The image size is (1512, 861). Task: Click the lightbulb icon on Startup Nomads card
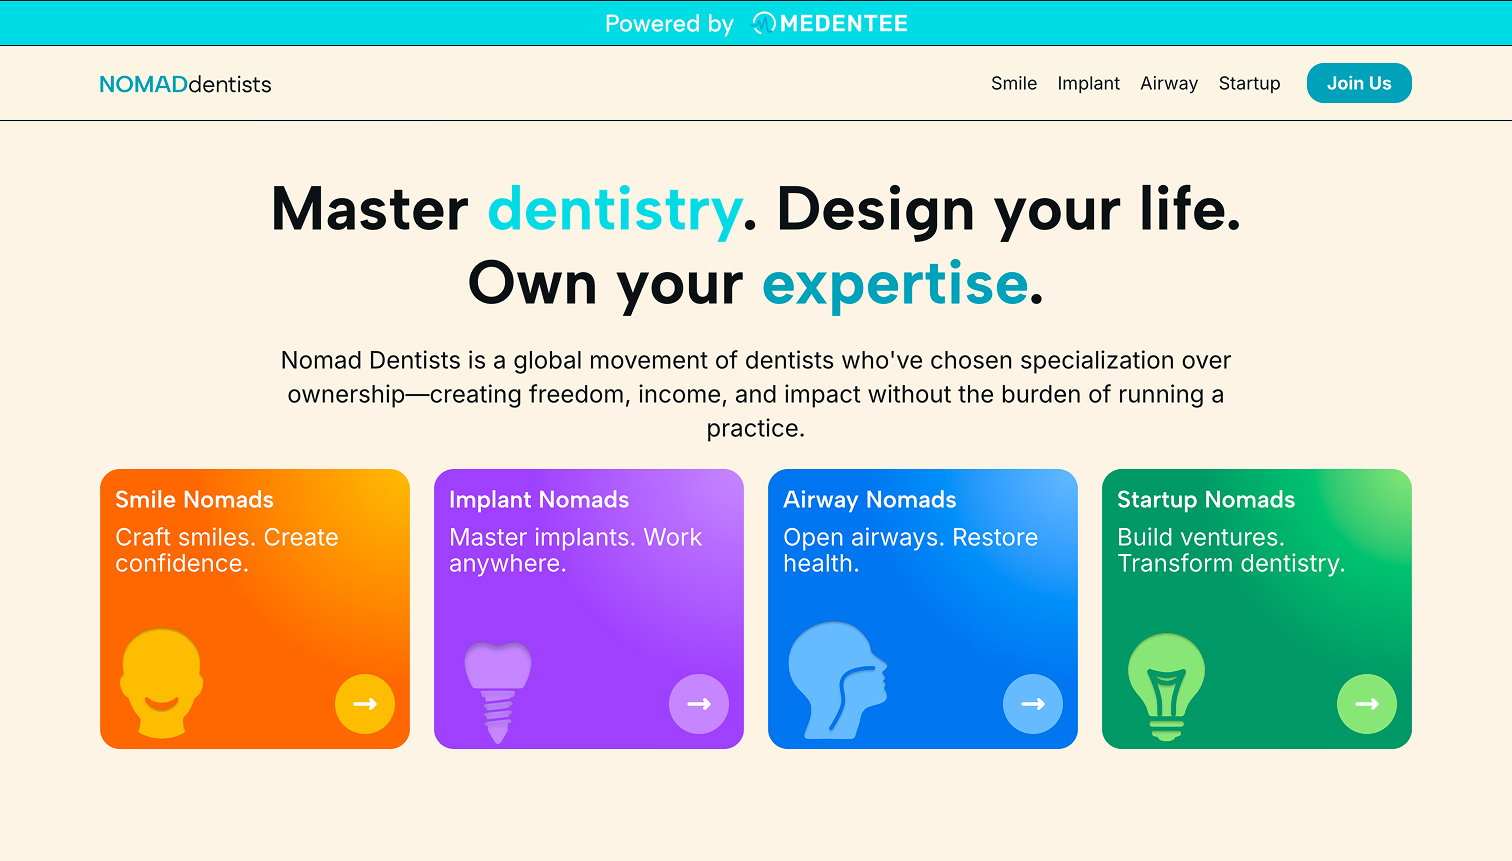[x=1166, y=687]
